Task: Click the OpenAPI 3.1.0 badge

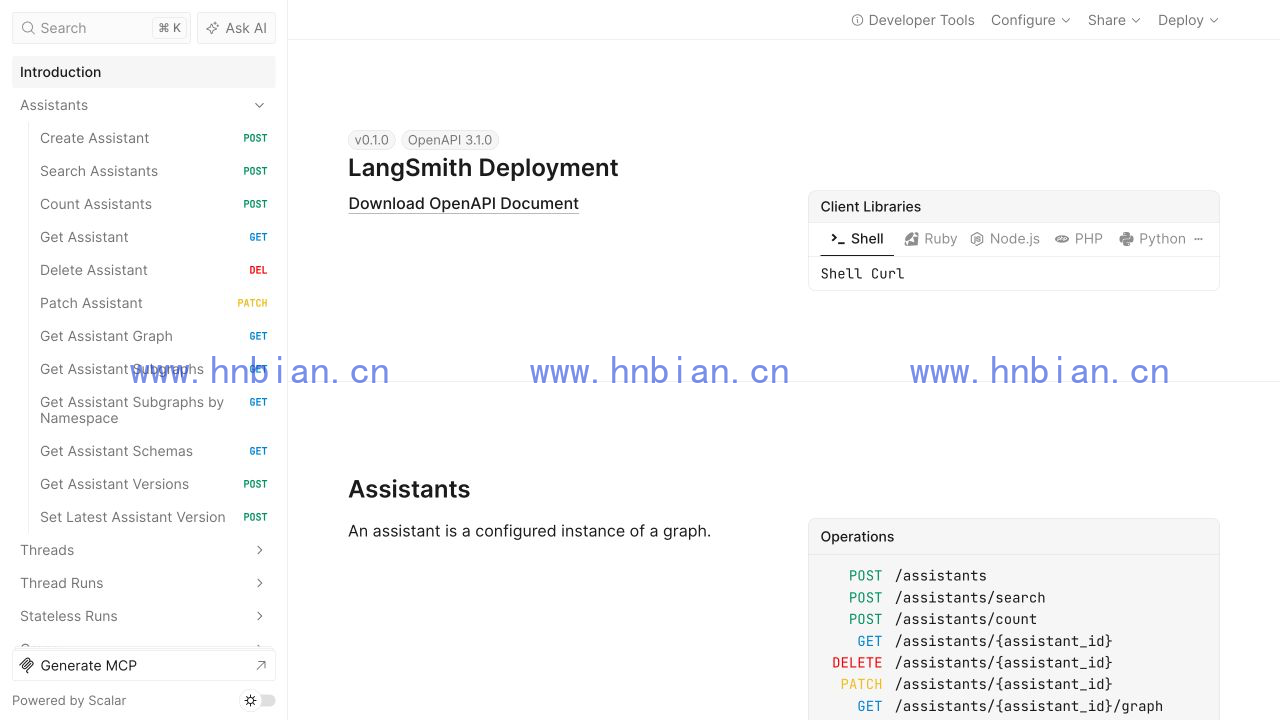Action: tap(450, 140)
